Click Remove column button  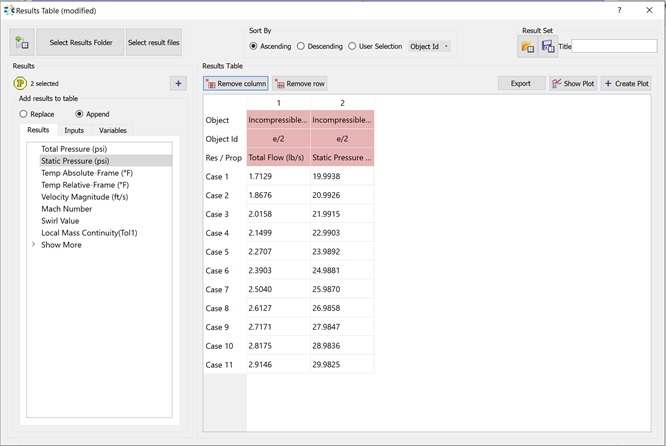tap(236, 84)
